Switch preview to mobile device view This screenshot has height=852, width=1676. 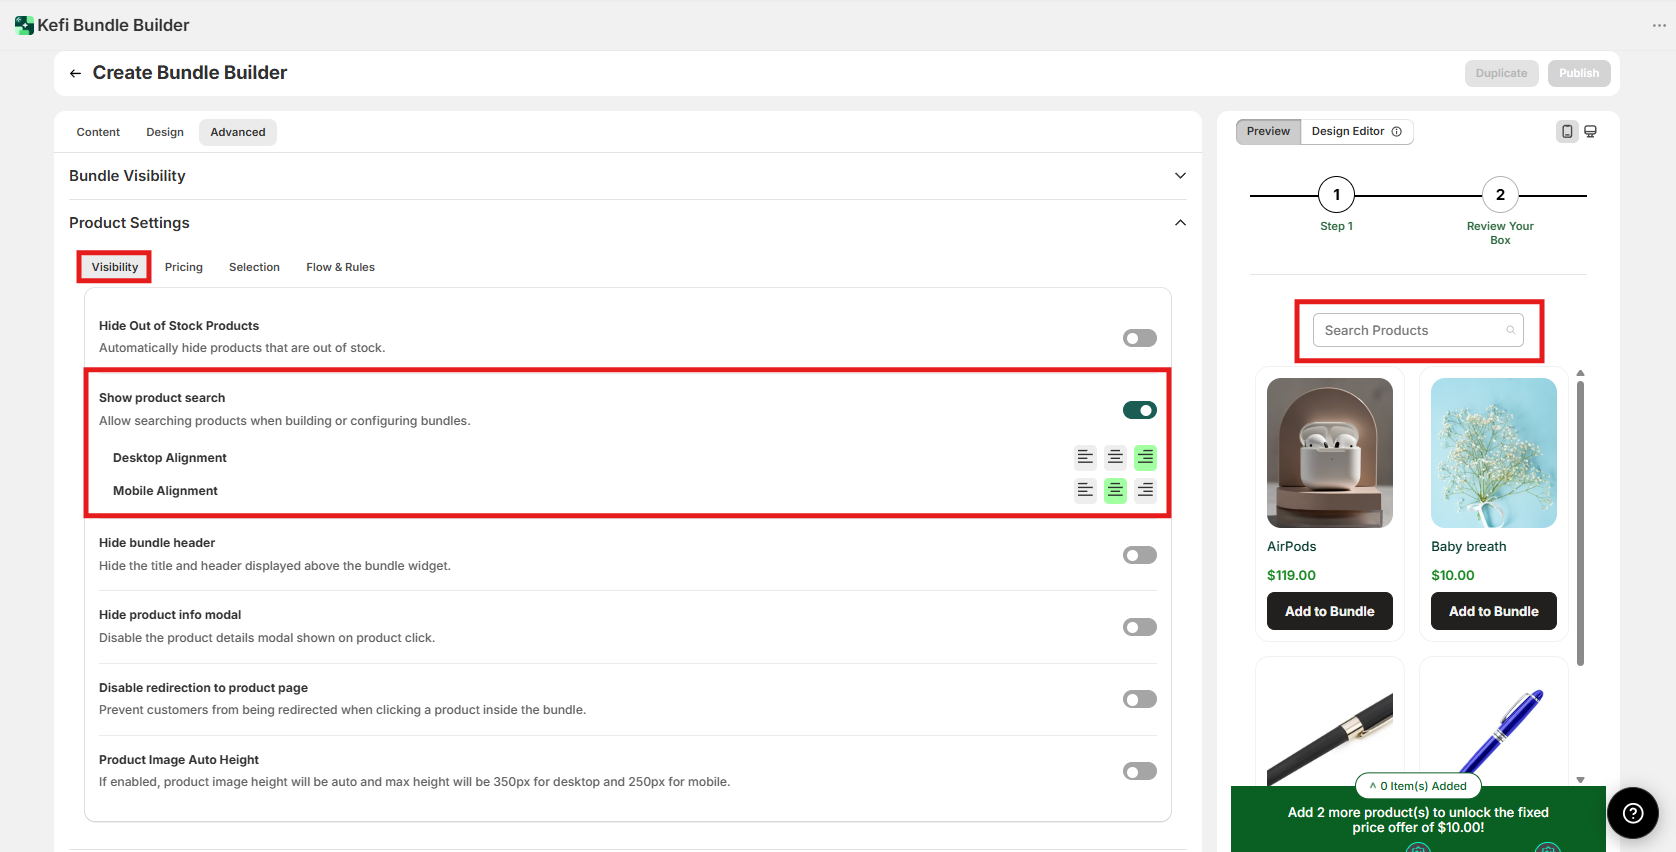pos(1567,131)
